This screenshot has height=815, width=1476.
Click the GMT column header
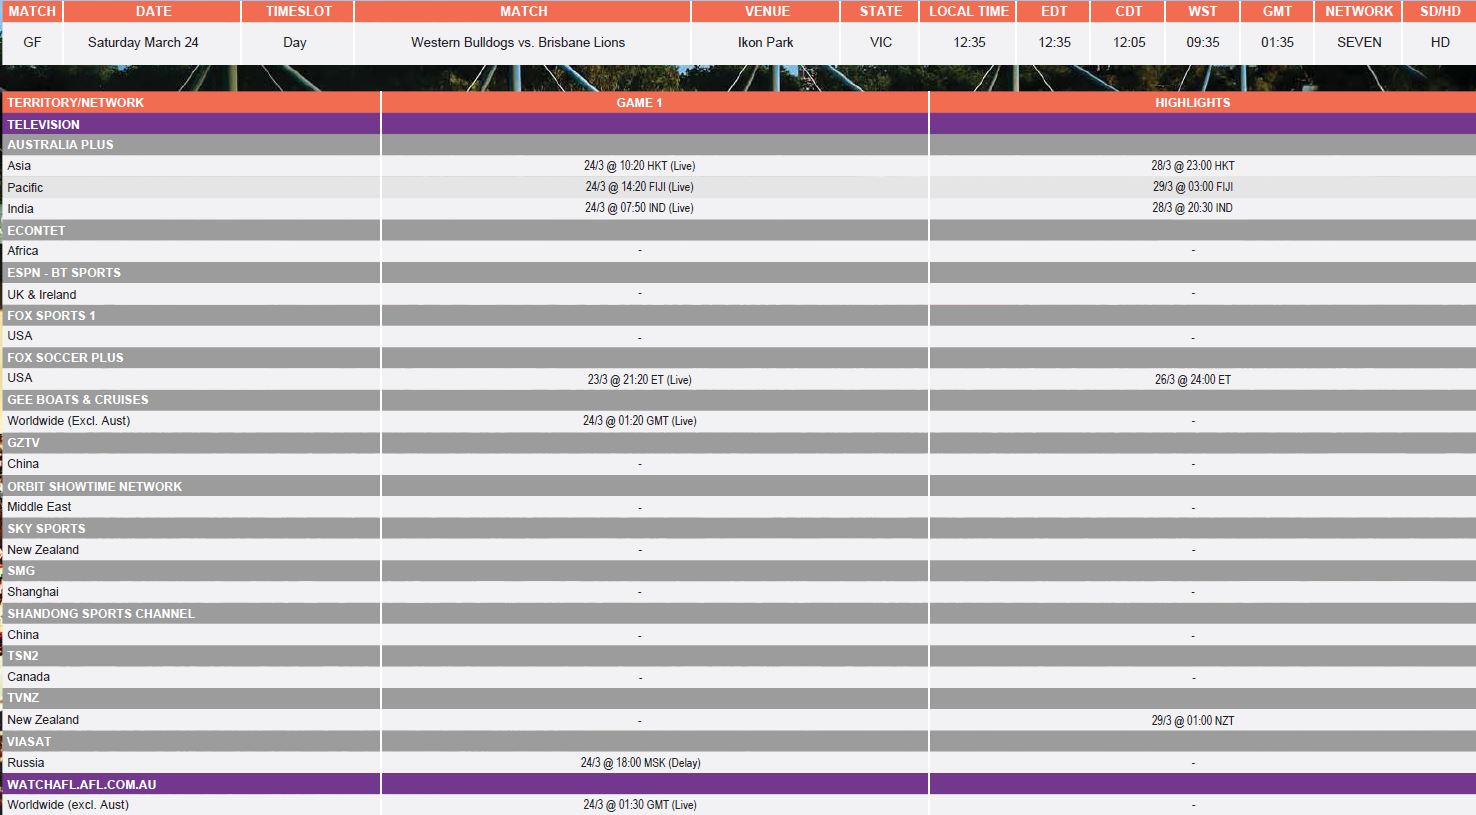tap(1277, 11)
